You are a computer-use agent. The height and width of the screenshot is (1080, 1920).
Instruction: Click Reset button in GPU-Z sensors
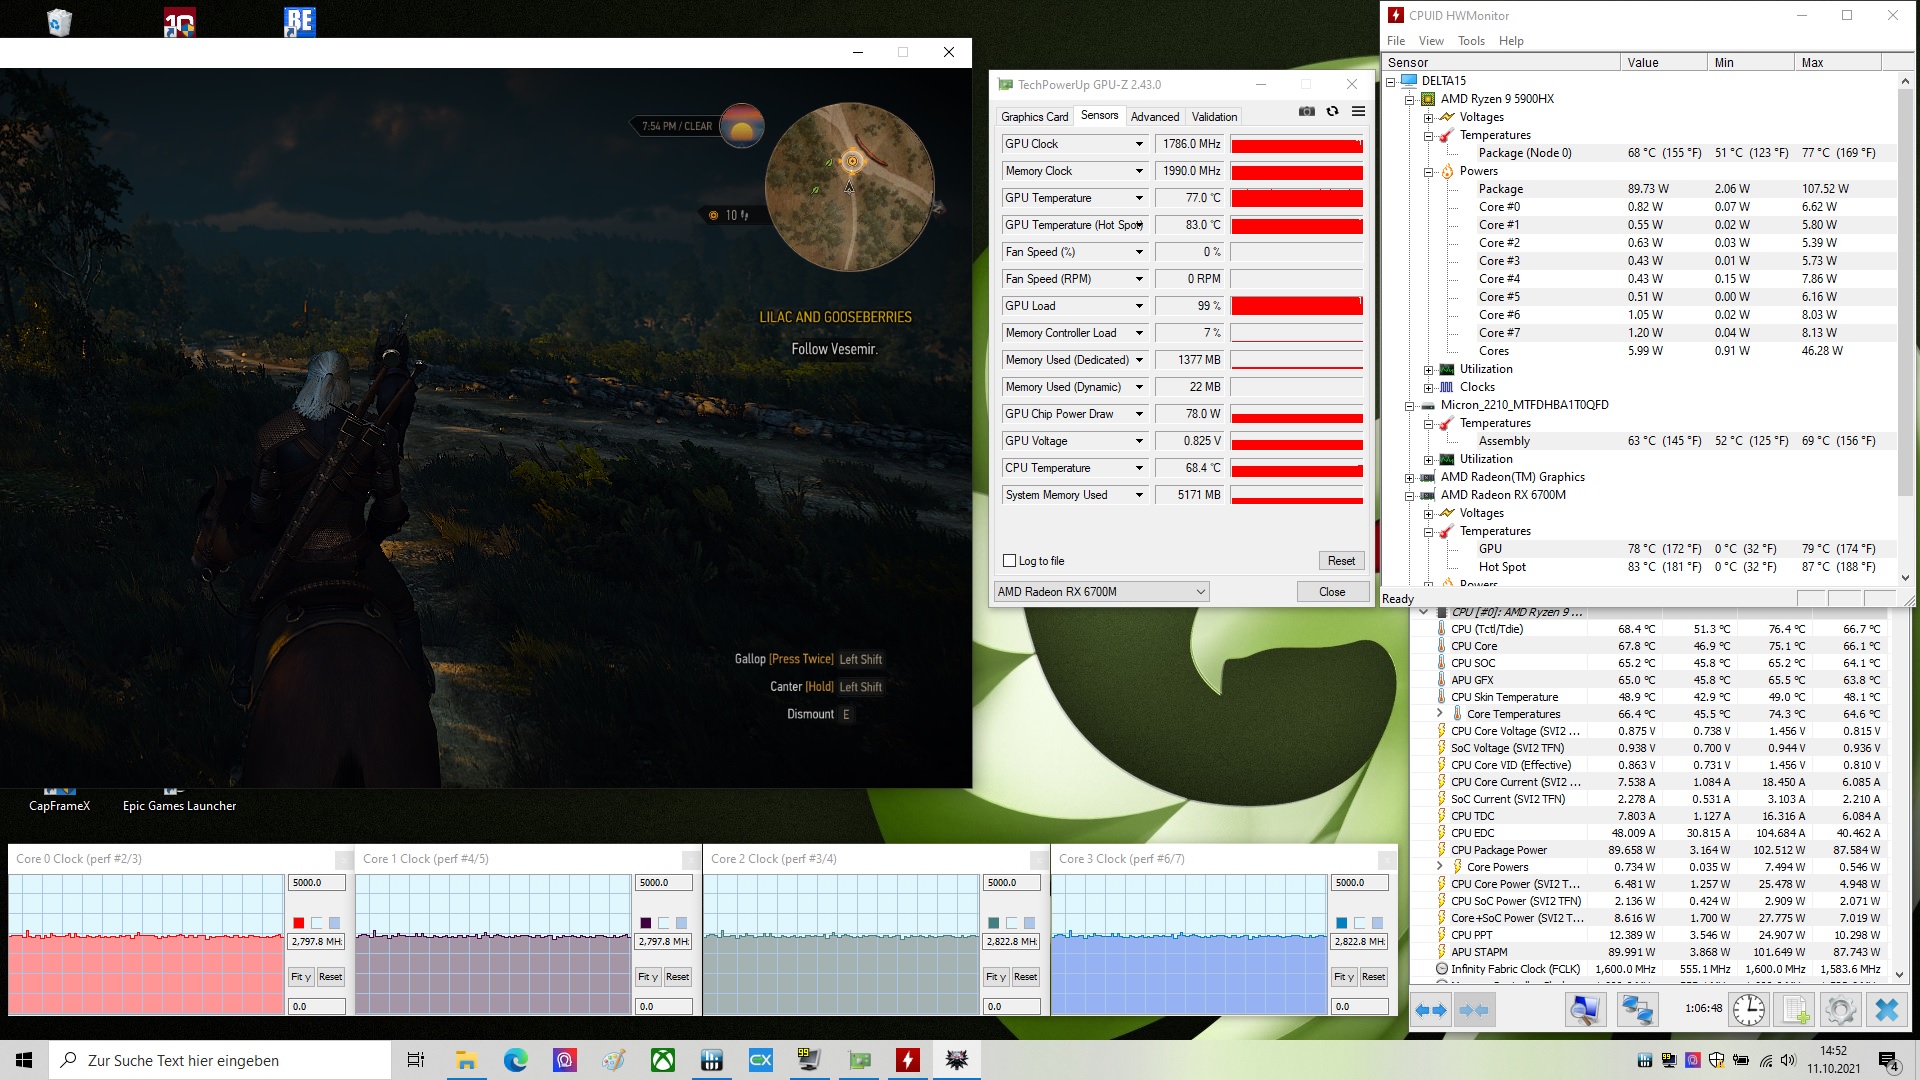coord(1341,561)
